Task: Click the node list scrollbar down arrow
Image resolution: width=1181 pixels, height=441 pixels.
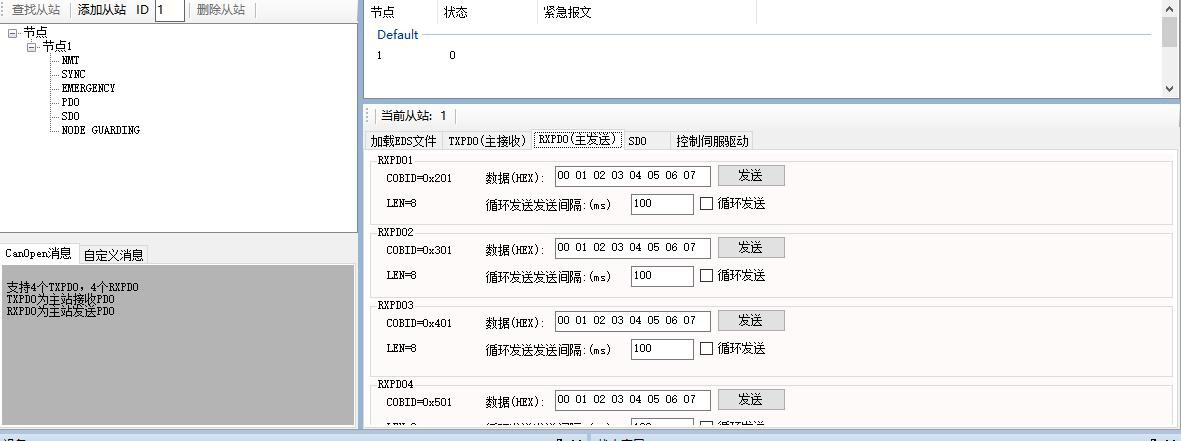Action: 1170,88
